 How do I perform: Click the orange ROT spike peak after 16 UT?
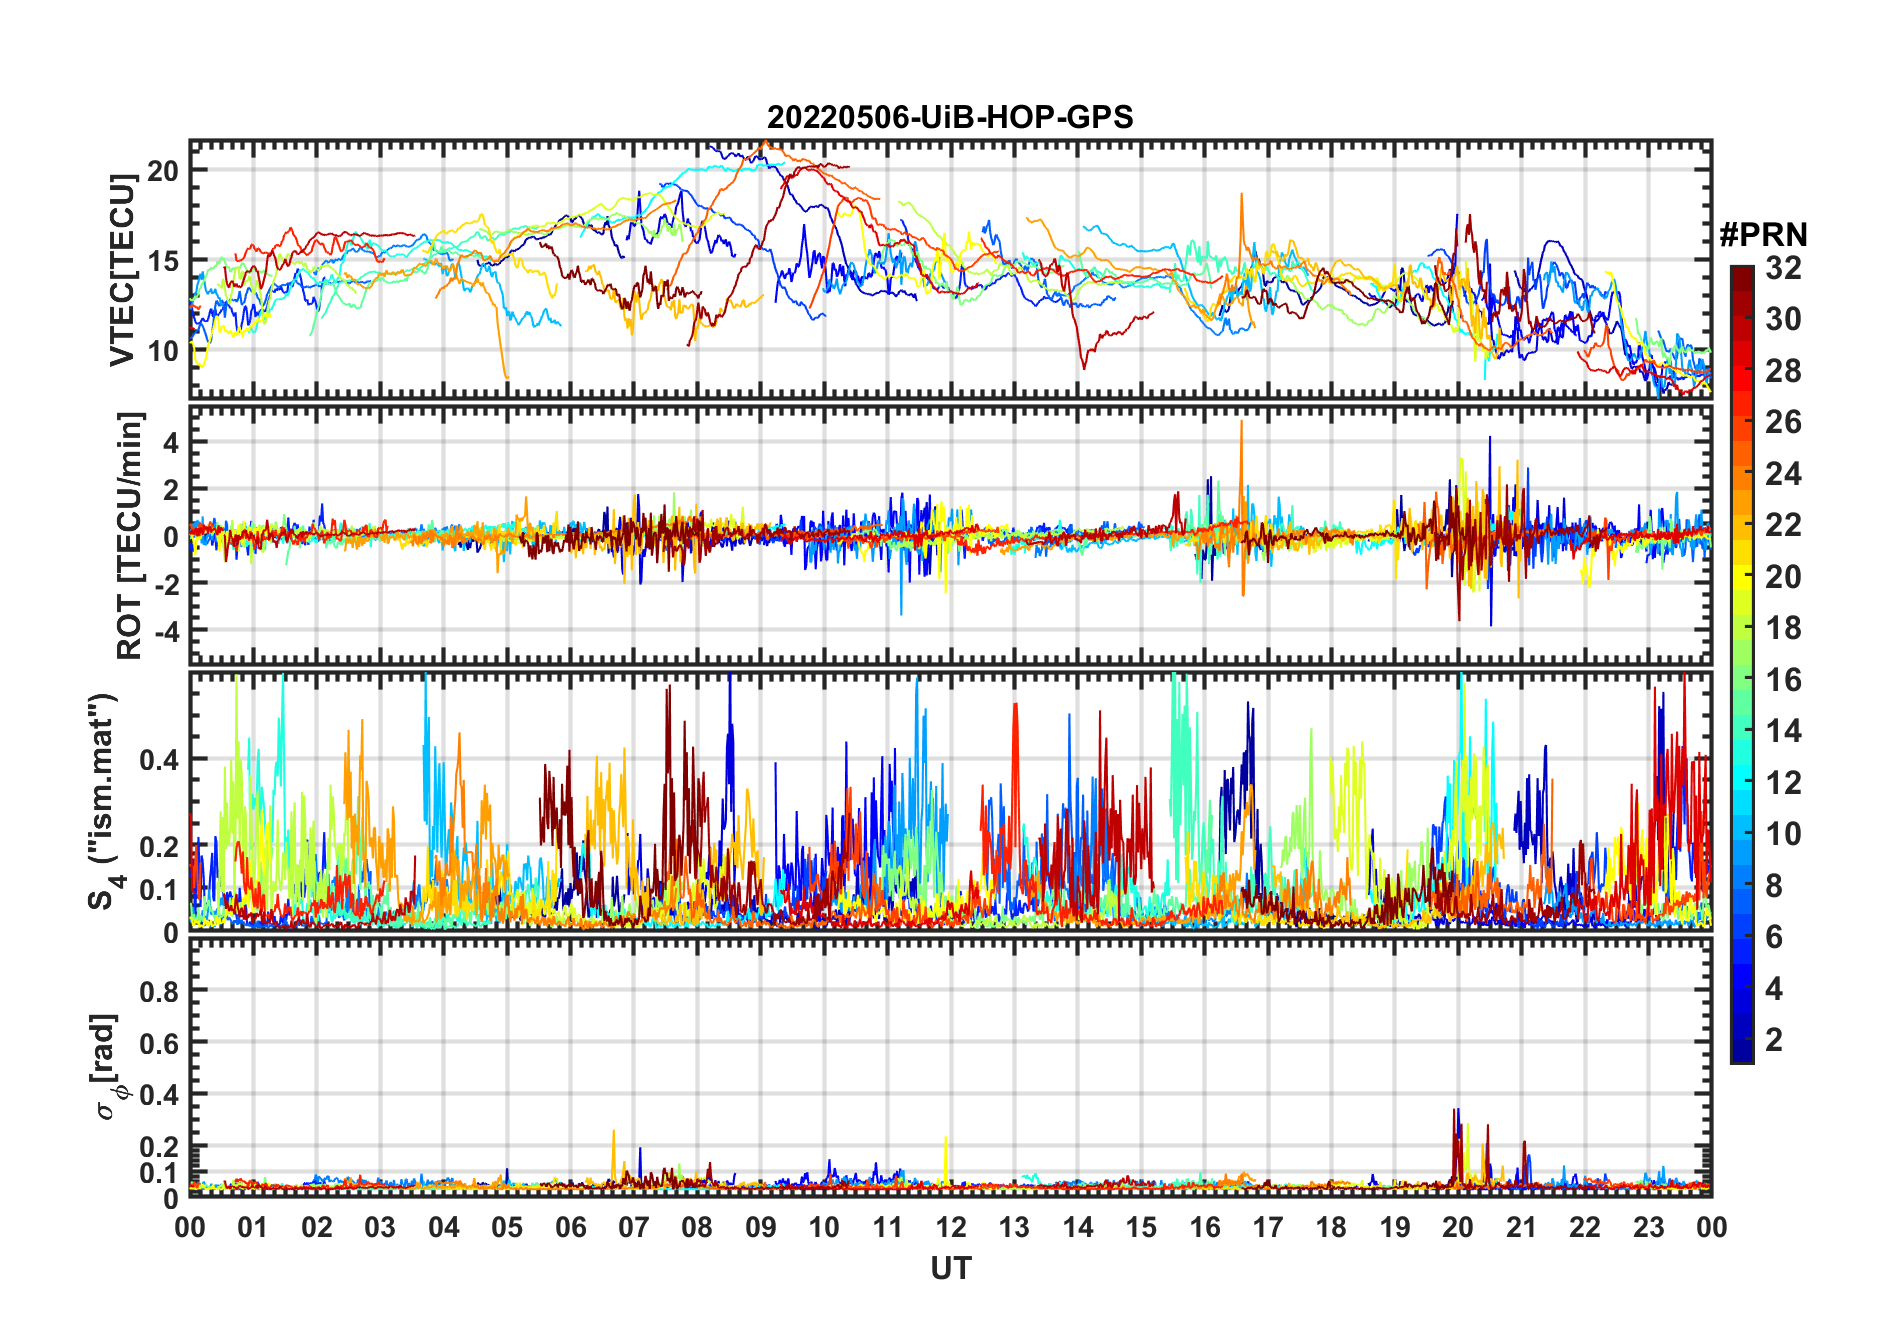pos(1241,424)
